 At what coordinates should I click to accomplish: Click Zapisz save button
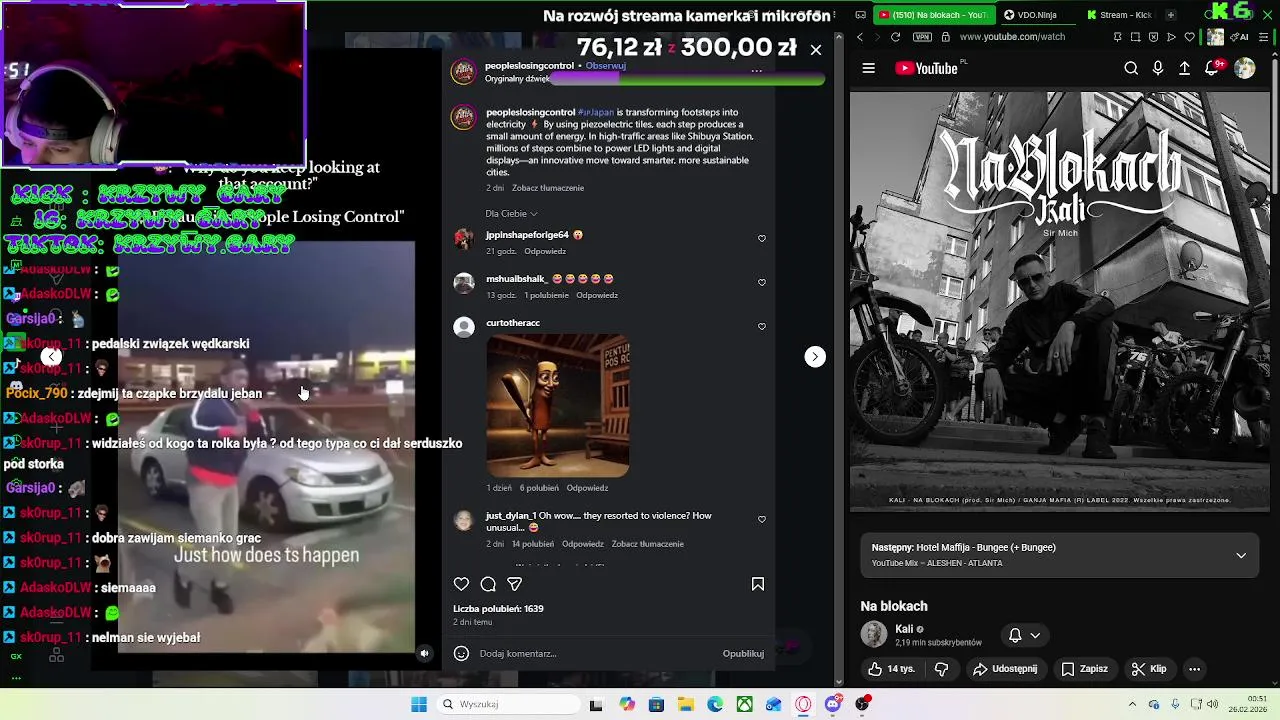coord(1085,669)
